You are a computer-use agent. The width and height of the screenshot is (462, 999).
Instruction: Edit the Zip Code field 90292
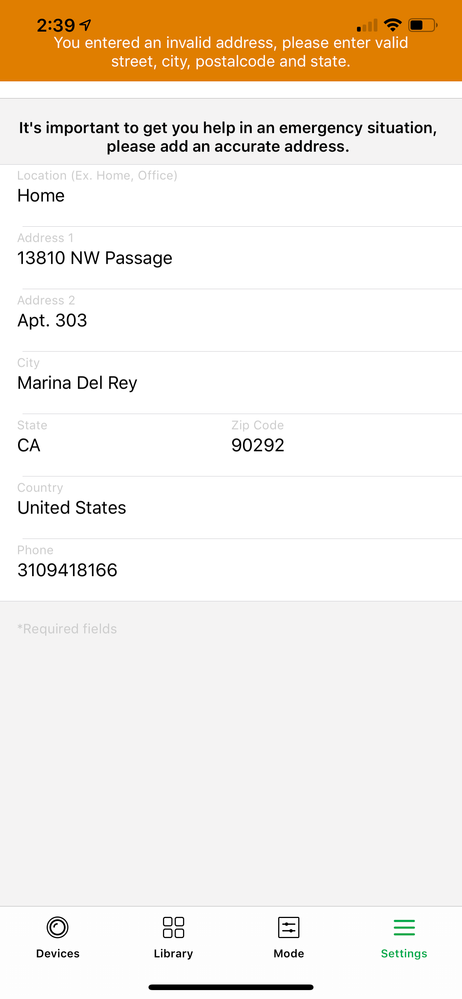pos(346,445)
